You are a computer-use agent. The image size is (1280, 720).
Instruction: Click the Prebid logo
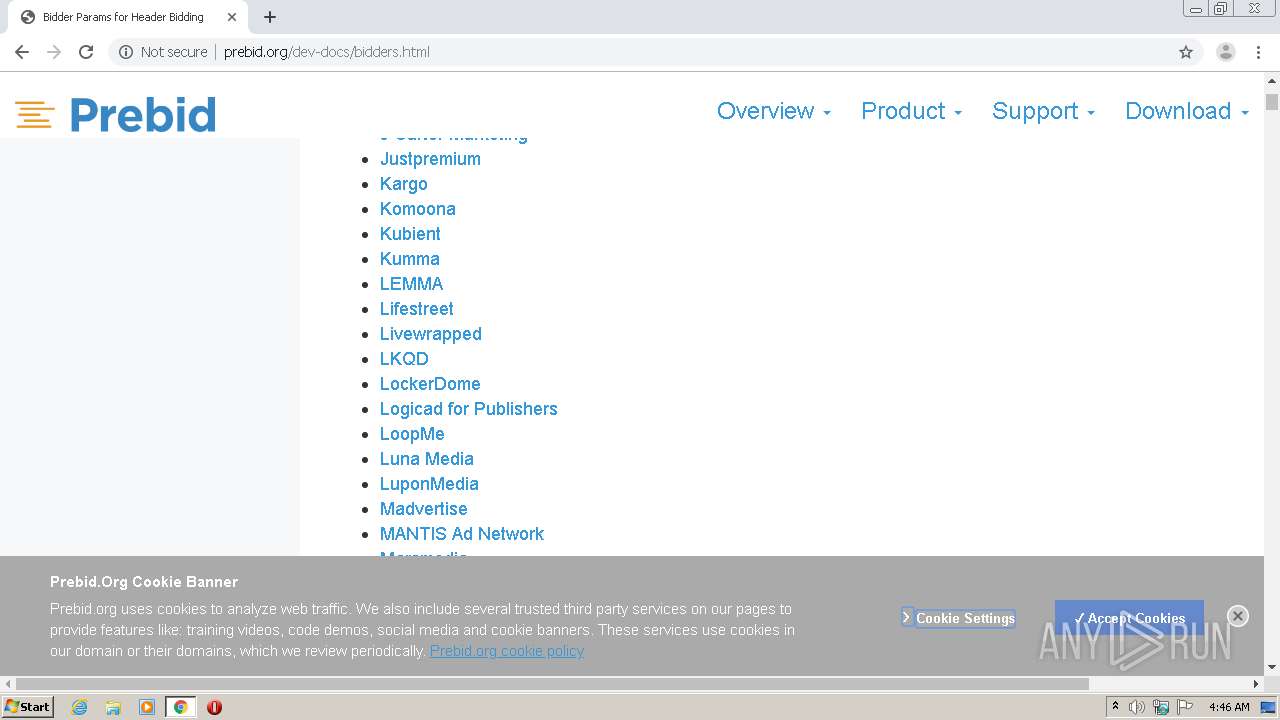[x=115, y=115]
